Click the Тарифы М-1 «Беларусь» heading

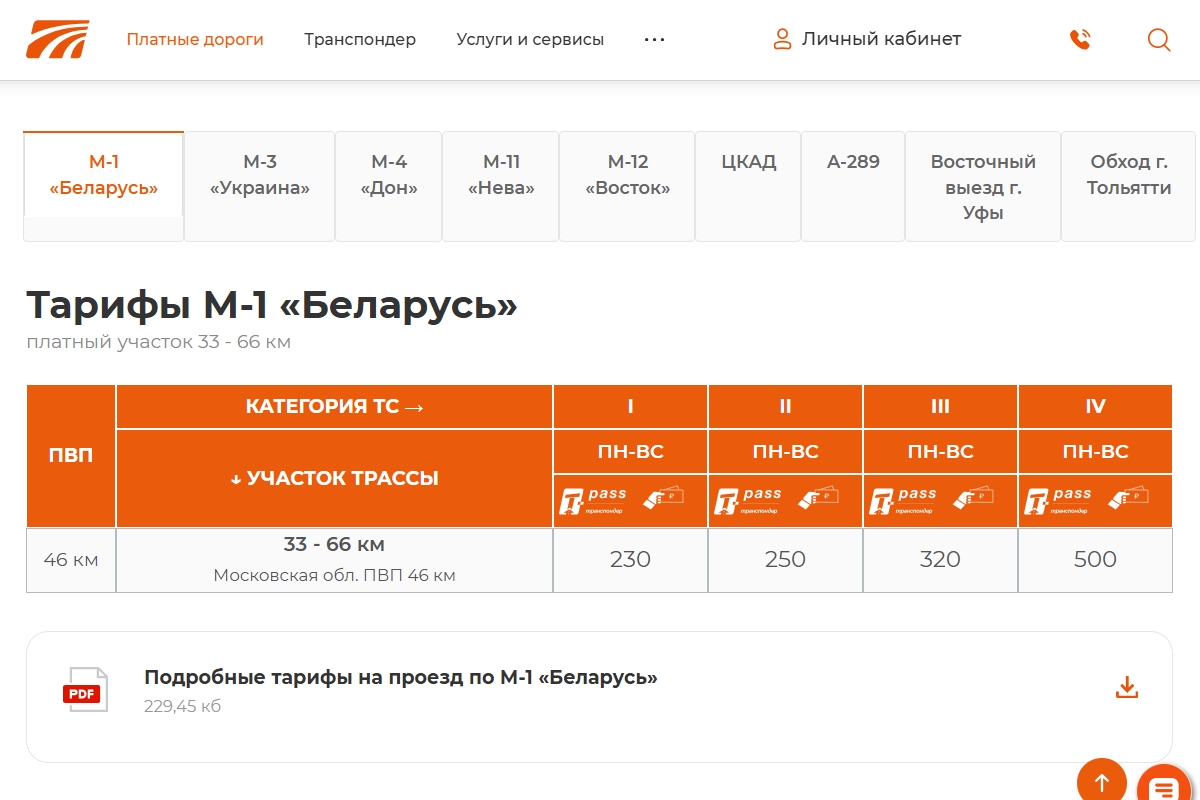point(272,305)
